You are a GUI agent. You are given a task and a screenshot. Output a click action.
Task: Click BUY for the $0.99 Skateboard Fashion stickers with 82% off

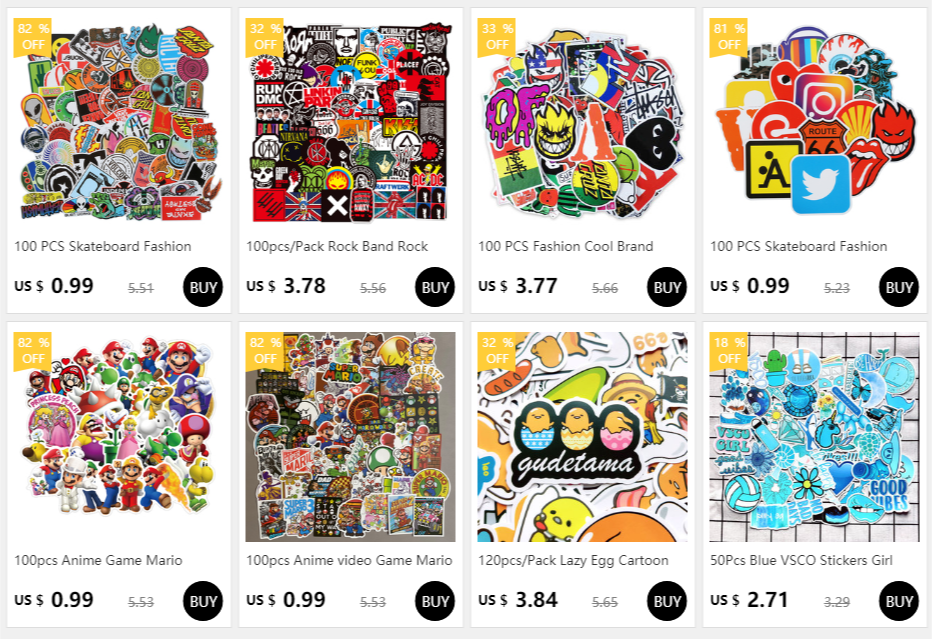click(203, 287)
